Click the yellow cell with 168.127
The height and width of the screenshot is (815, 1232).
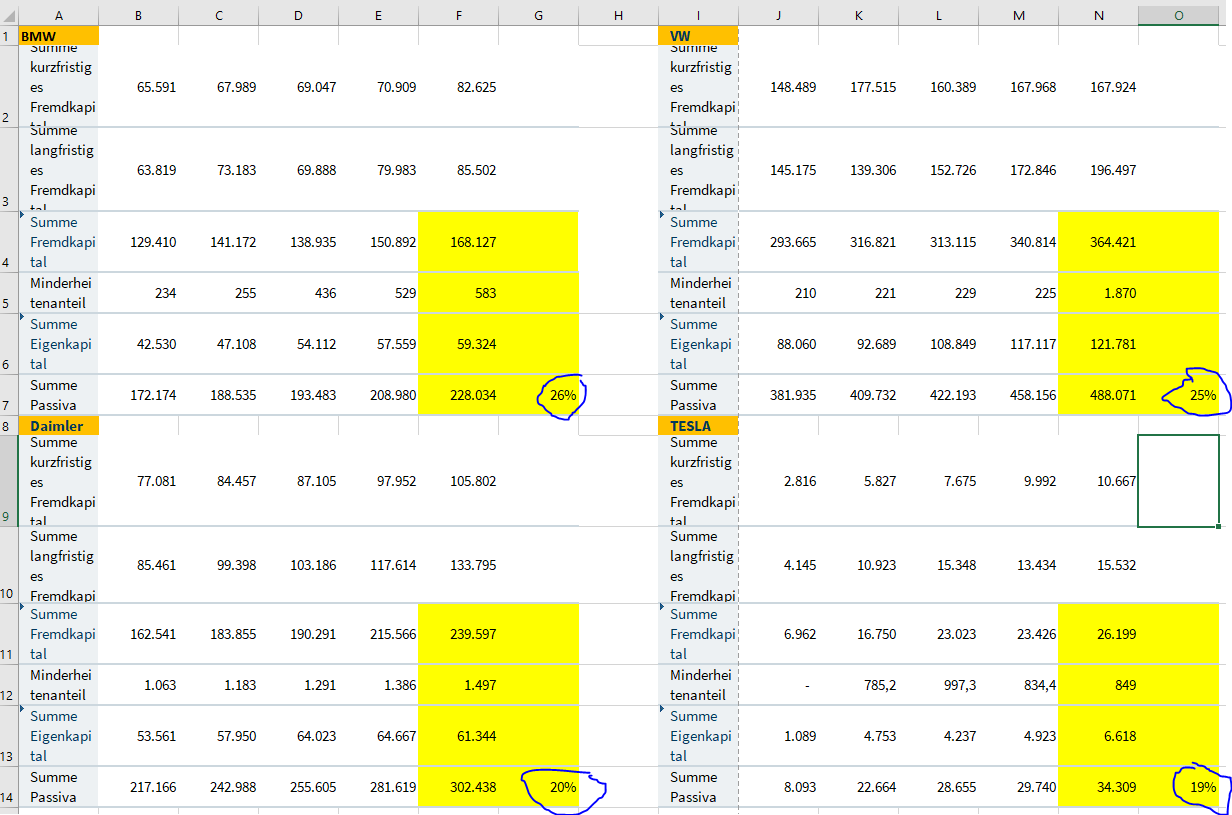coord(458,242)
